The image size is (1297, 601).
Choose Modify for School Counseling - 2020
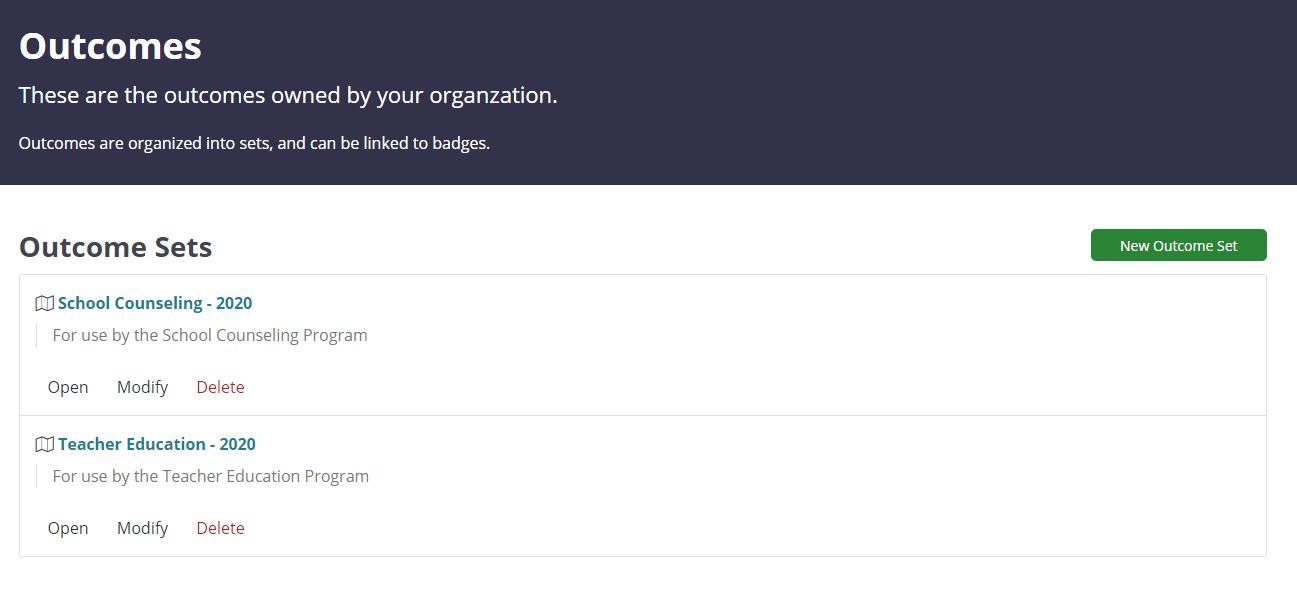(142, 387)
